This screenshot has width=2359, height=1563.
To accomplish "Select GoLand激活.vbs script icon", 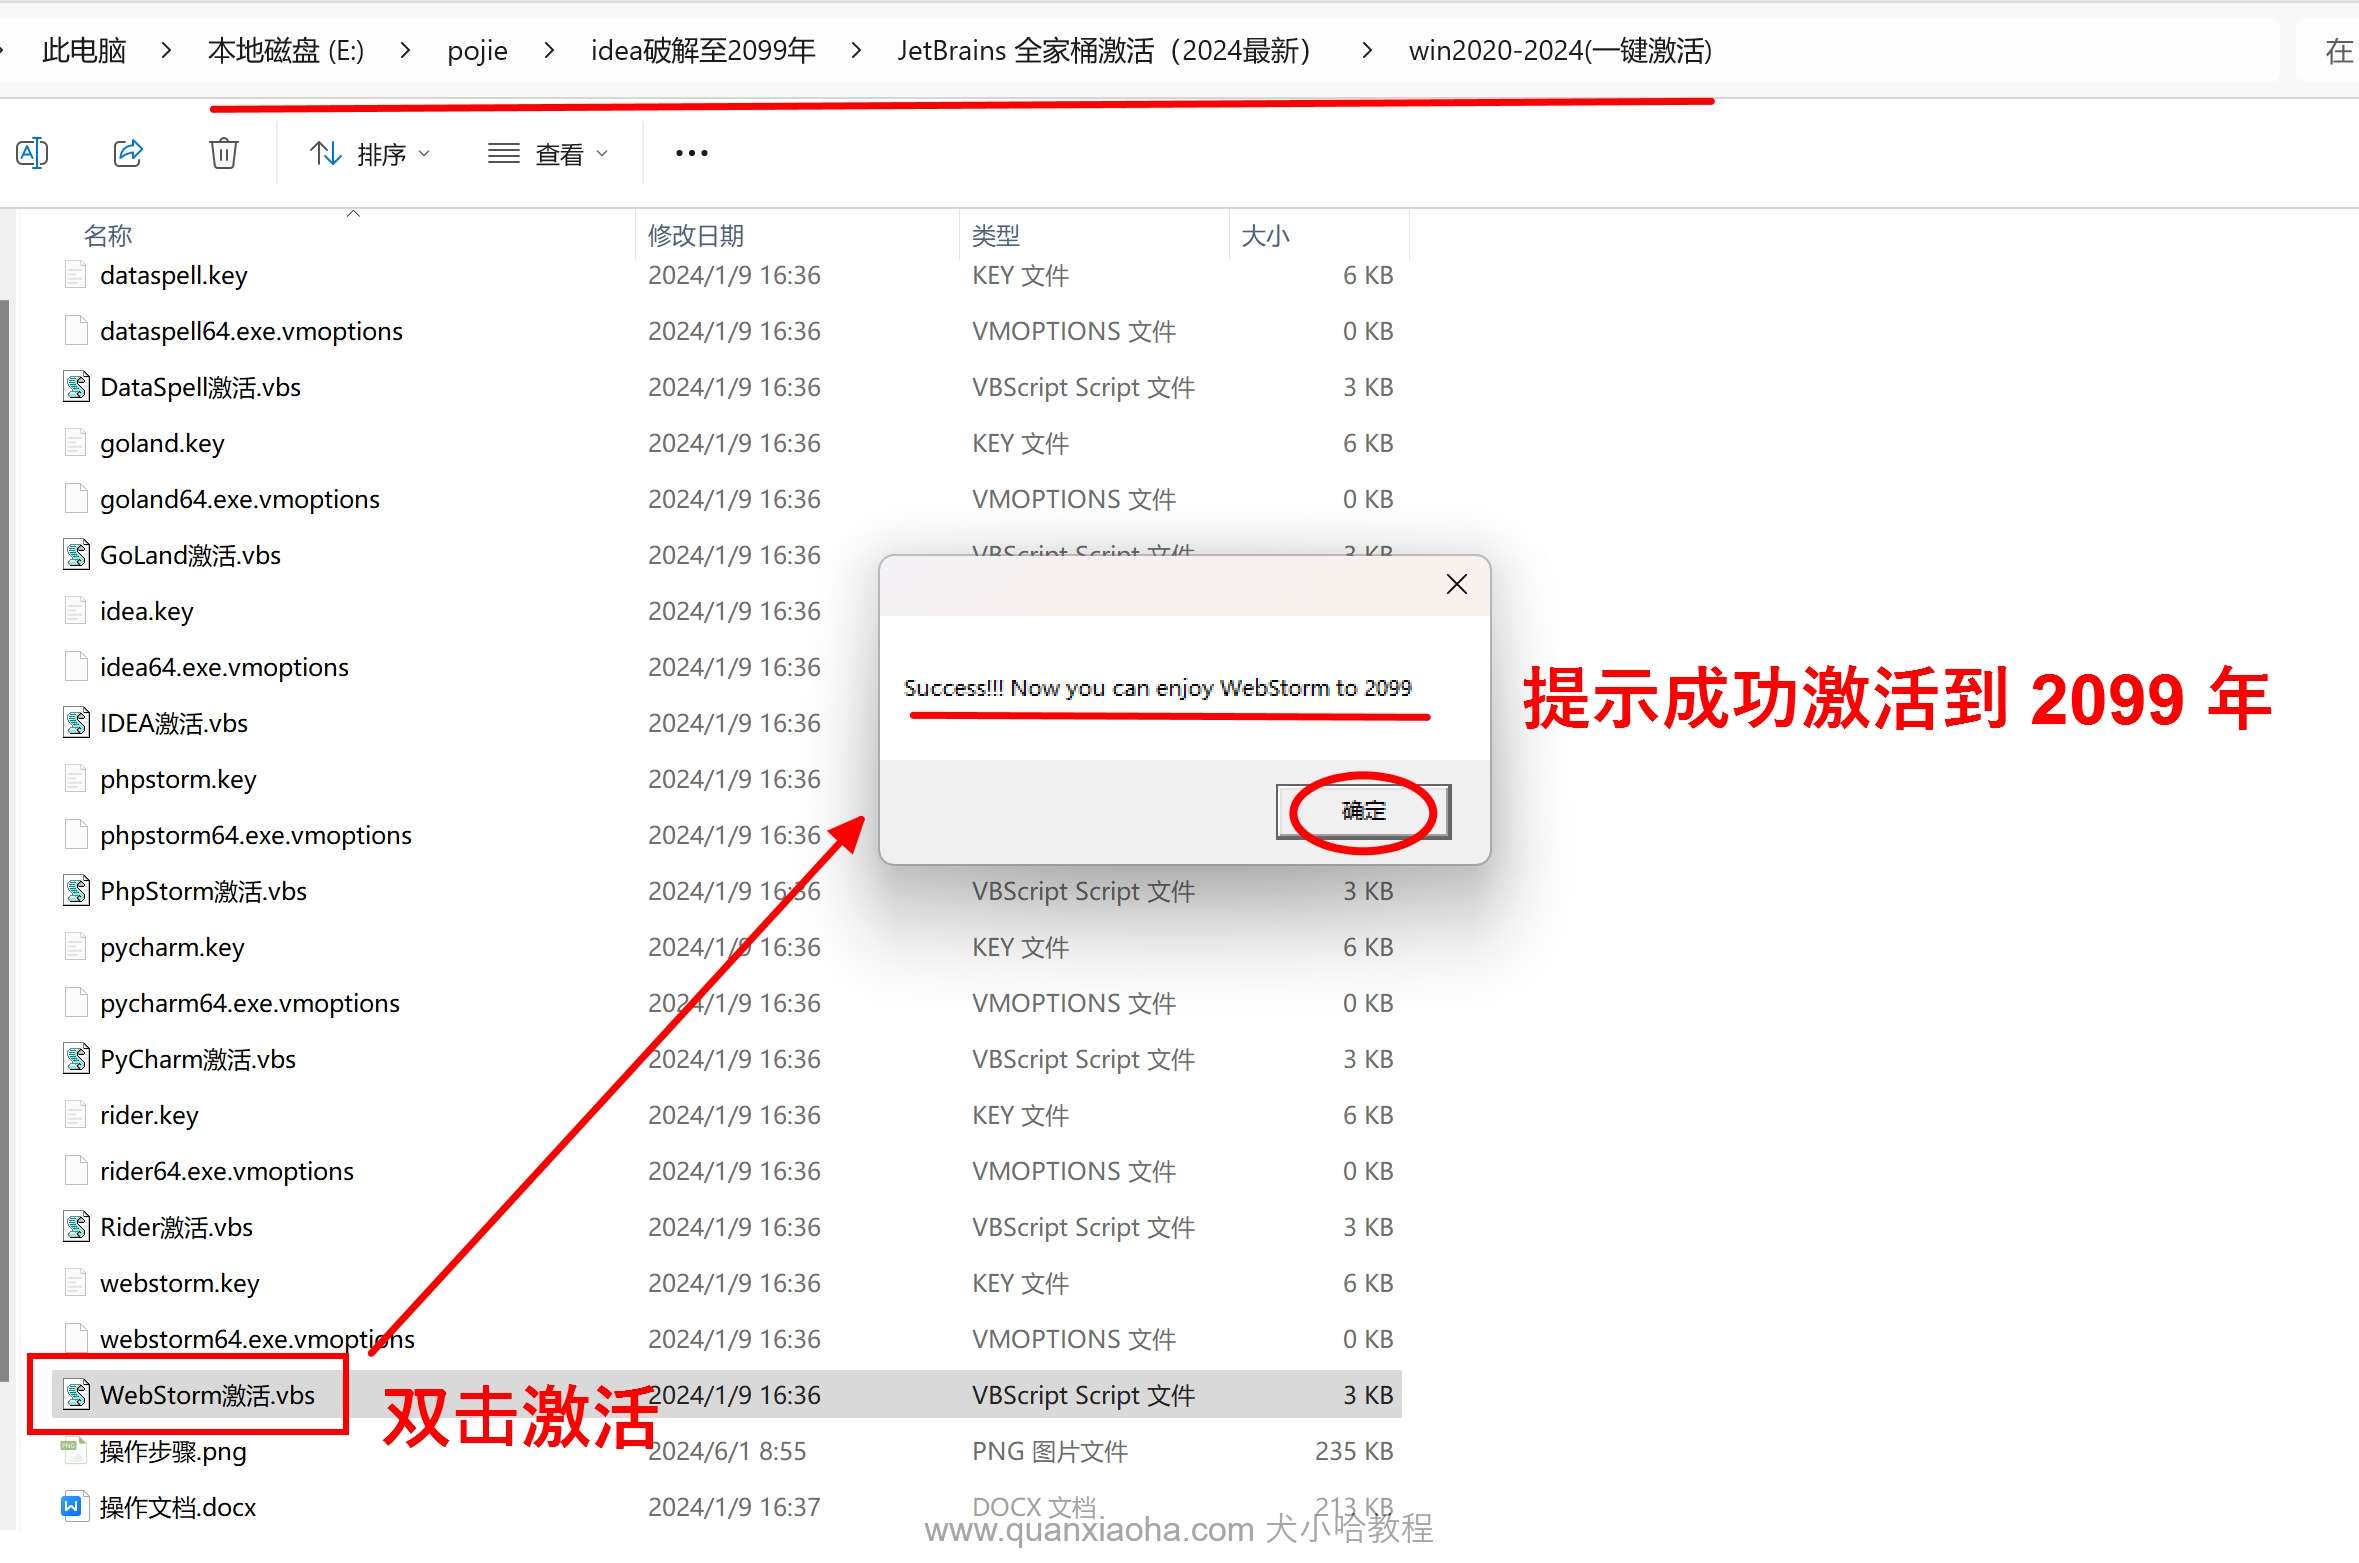I will coord(76,554).
